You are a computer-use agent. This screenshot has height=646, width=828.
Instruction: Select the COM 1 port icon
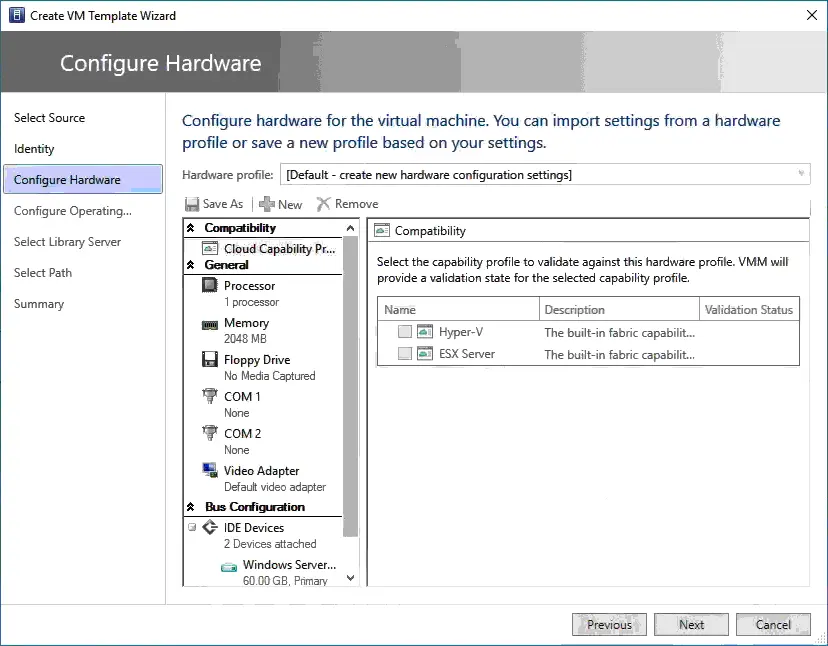(210, 397)
